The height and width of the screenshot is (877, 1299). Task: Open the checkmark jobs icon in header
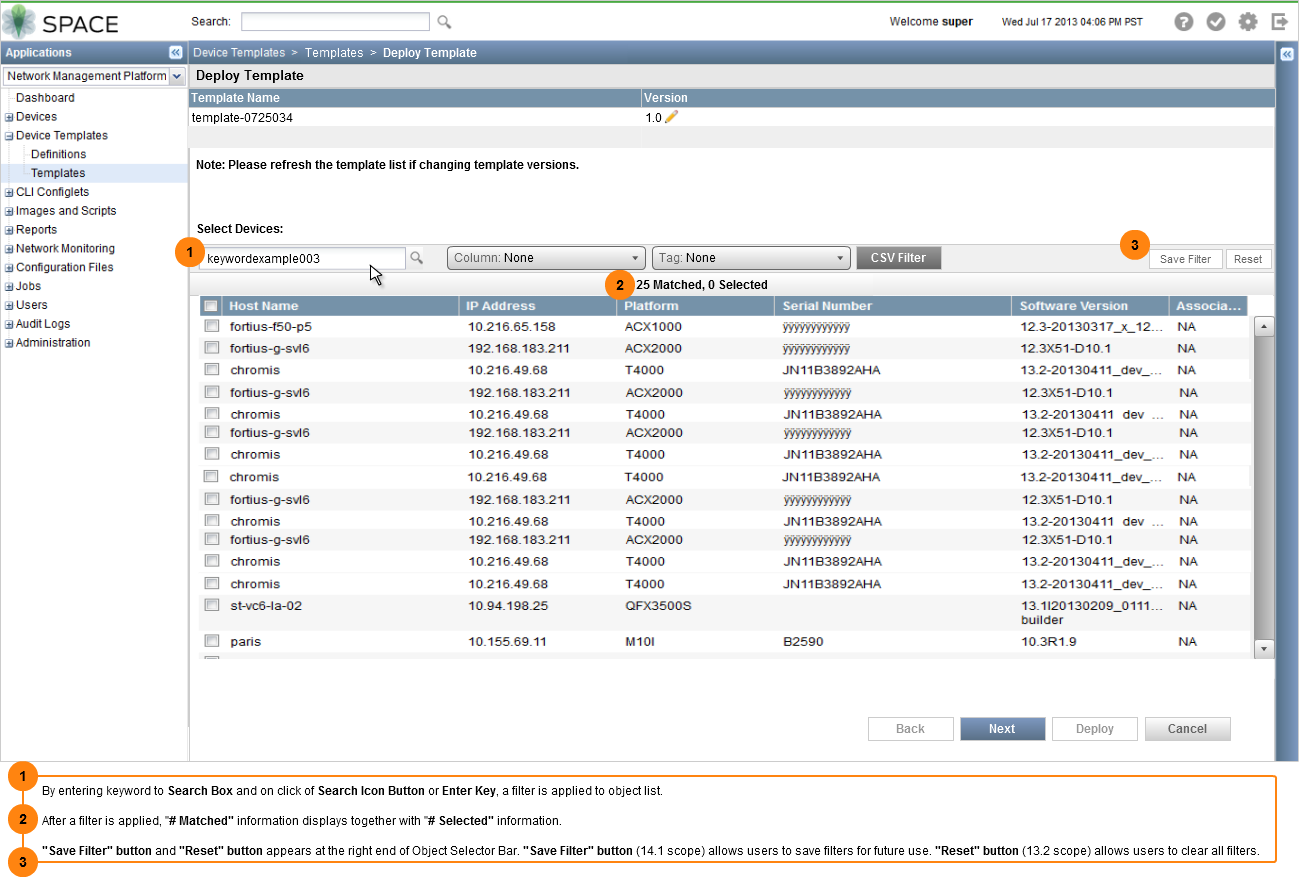pos(1216,22)
